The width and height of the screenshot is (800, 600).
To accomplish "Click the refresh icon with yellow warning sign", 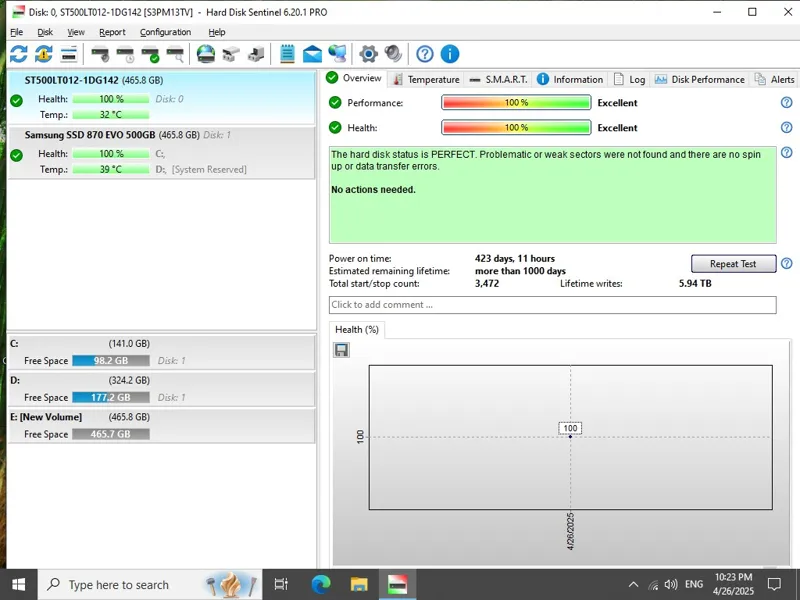I will pyautogui.click(x=43, y=54).
